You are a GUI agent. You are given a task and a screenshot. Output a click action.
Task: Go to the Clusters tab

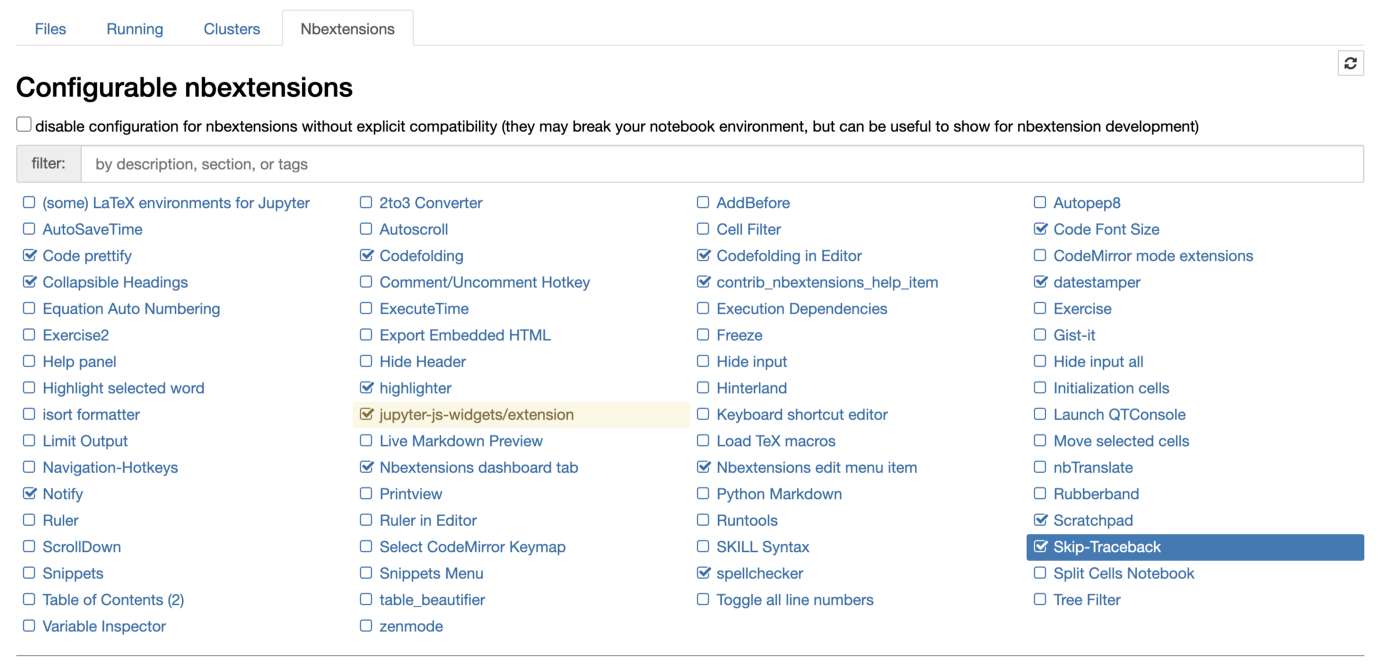point(232,29)
